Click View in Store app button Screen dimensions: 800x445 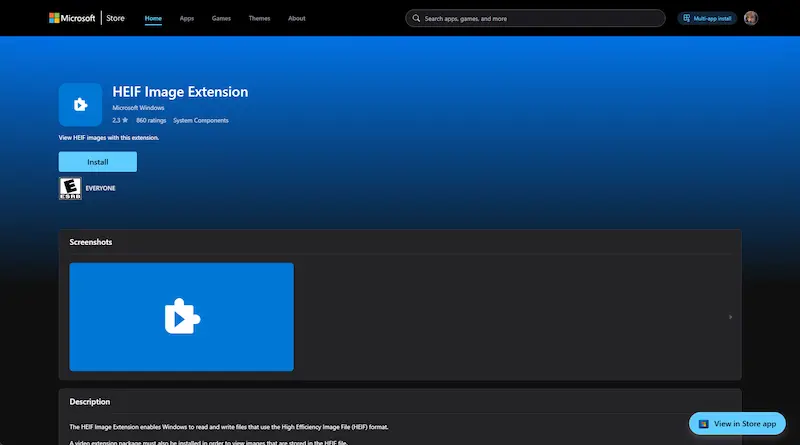click(x=737, y=424)
